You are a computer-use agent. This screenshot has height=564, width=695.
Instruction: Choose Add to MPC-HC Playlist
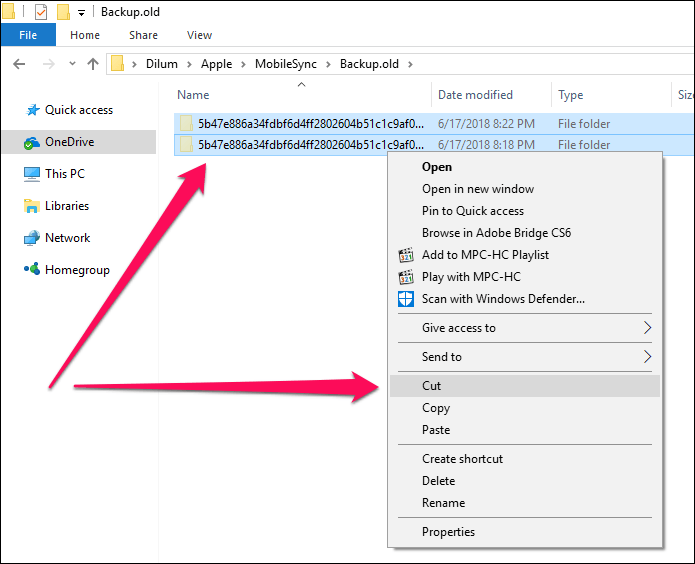point(525,255)
